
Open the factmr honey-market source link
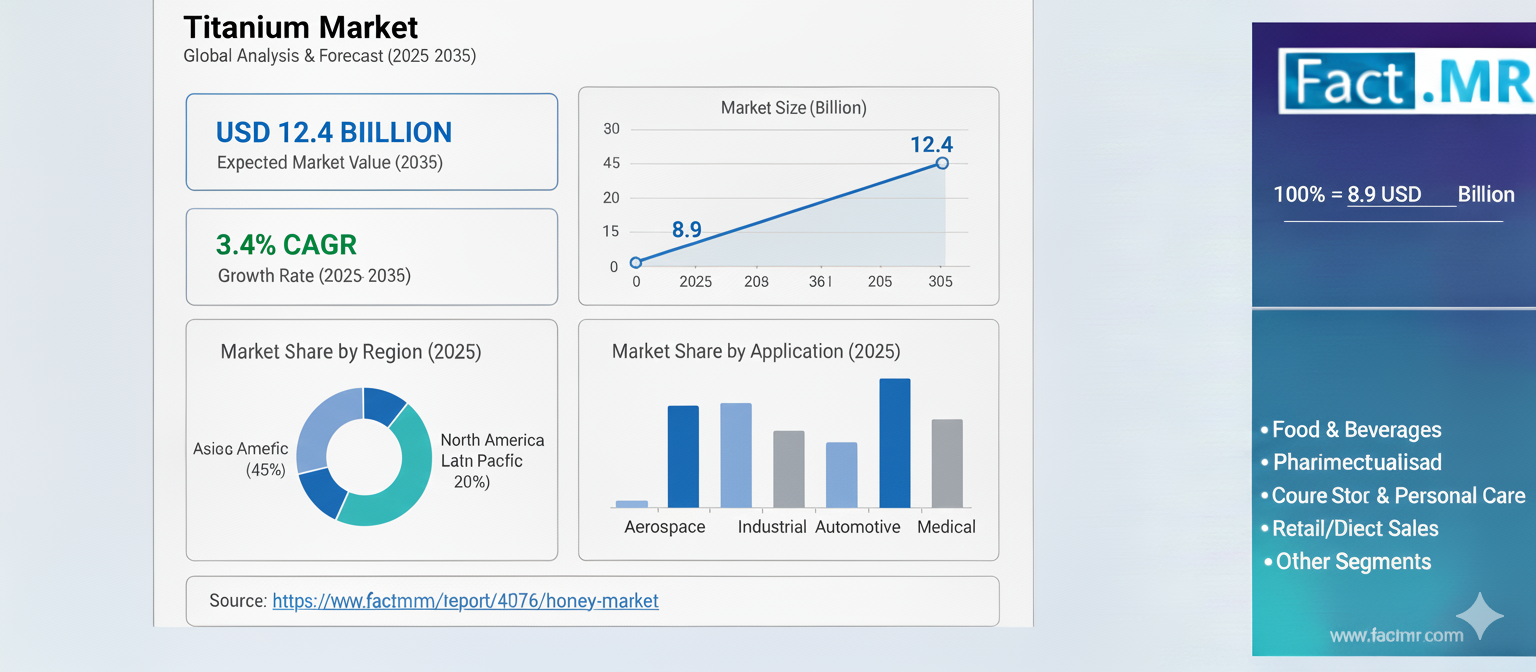pyautogui.click(x=465, y=601)
